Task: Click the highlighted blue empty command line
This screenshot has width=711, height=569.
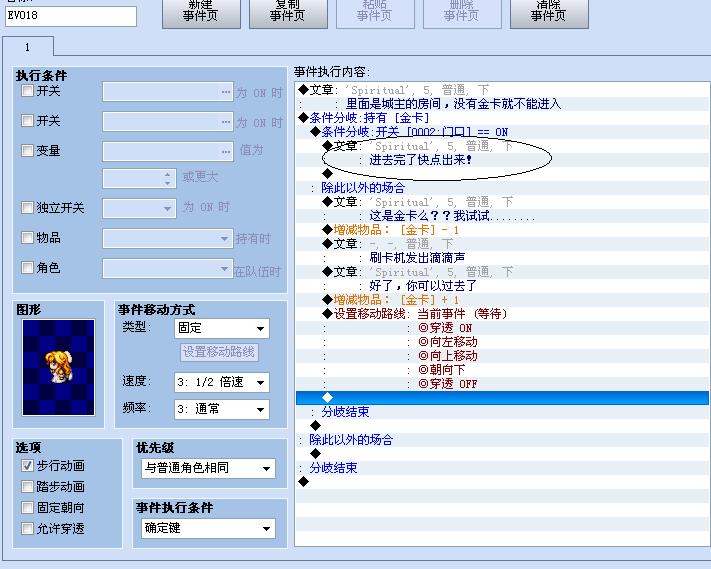Action: 502,398
